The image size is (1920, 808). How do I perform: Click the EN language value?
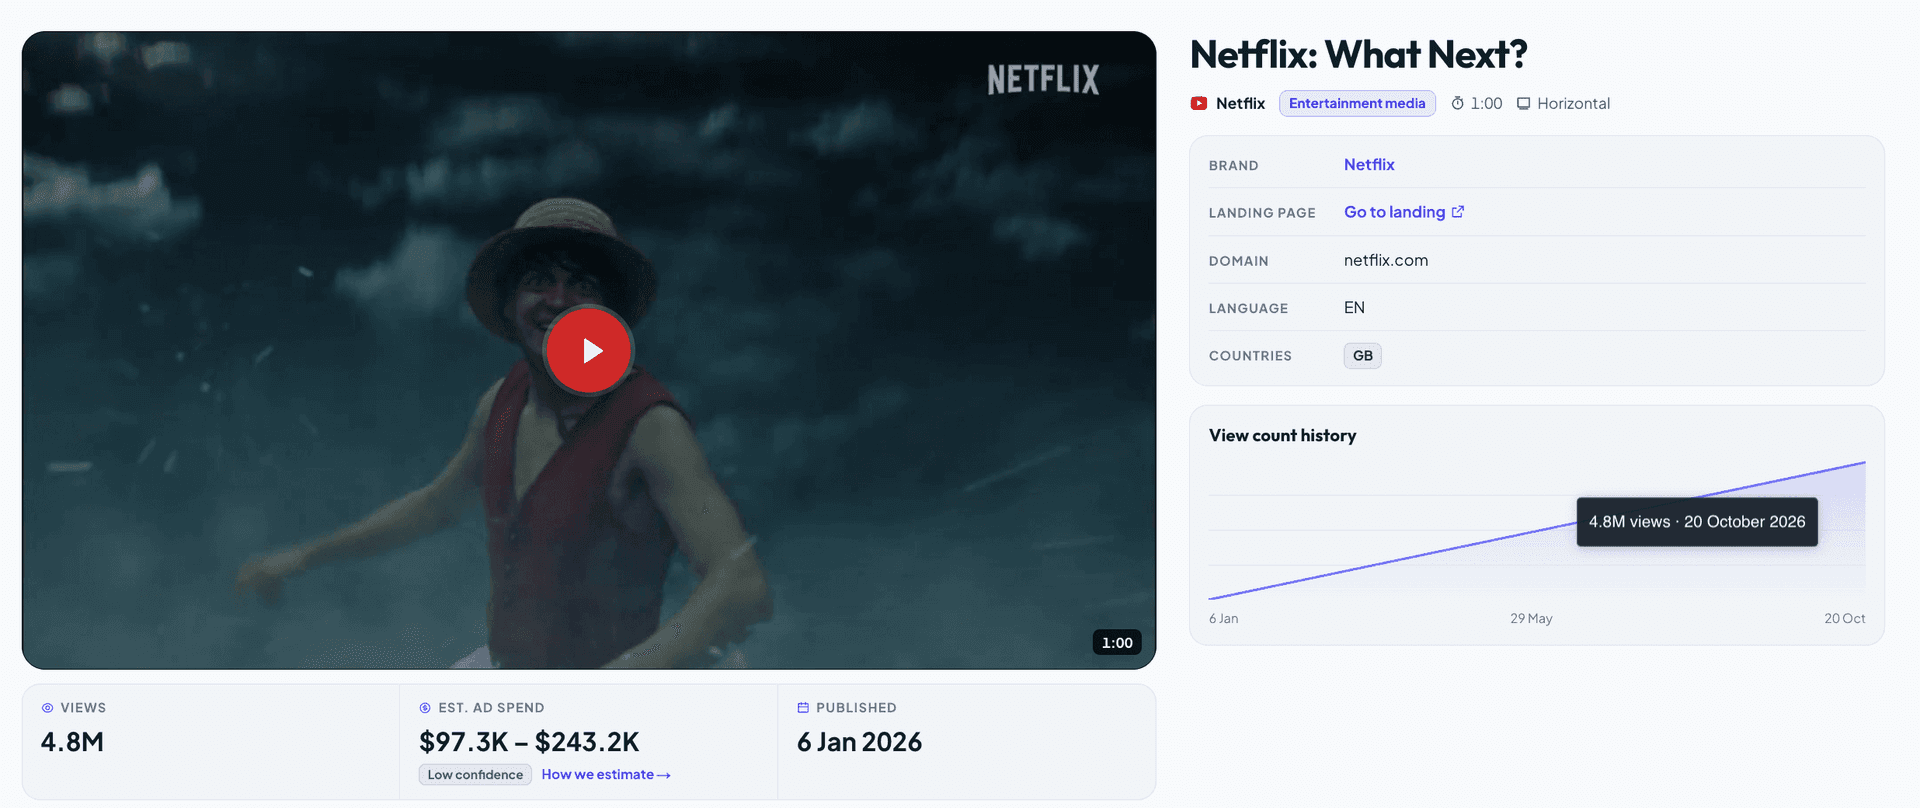pos(1354,308)
